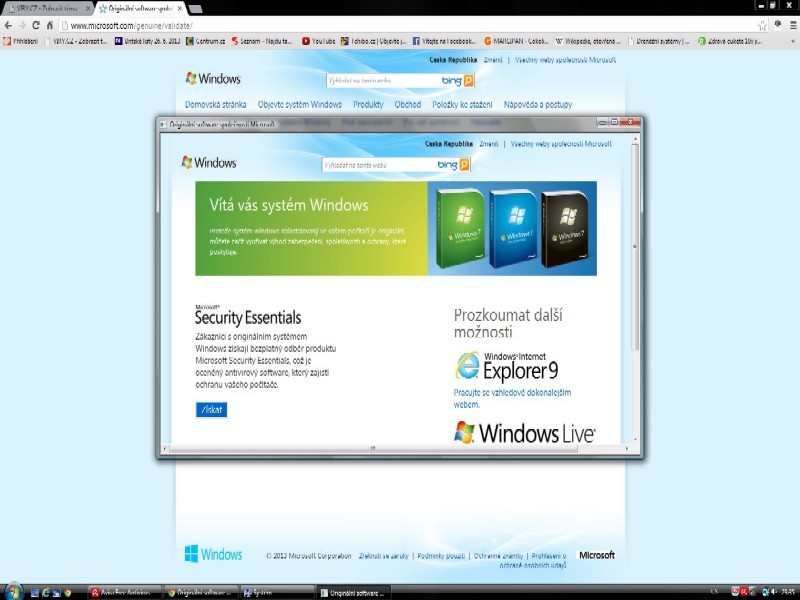Bookmark this page with the star icon
This screenshot has height=600, width=800.
762,25
